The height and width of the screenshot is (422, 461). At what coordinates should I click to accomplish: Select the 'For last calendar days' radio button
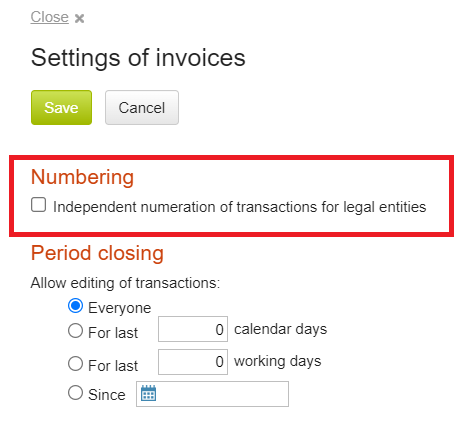75,331
